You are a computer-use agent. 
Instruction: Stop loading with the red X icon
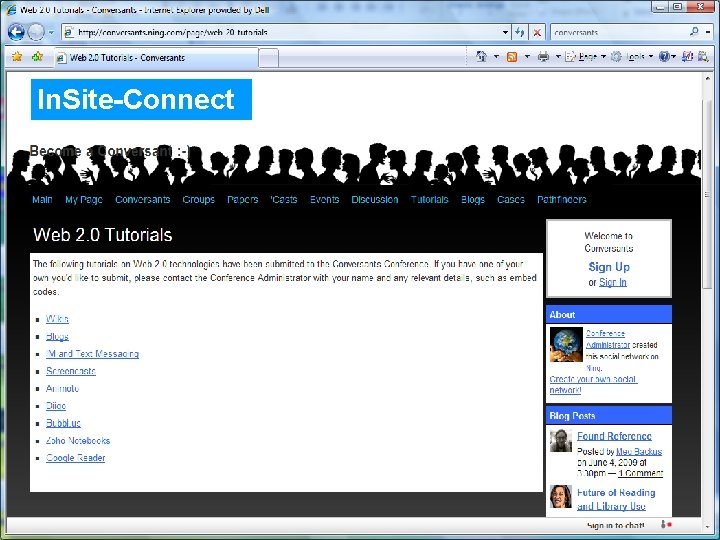[536, 33]
